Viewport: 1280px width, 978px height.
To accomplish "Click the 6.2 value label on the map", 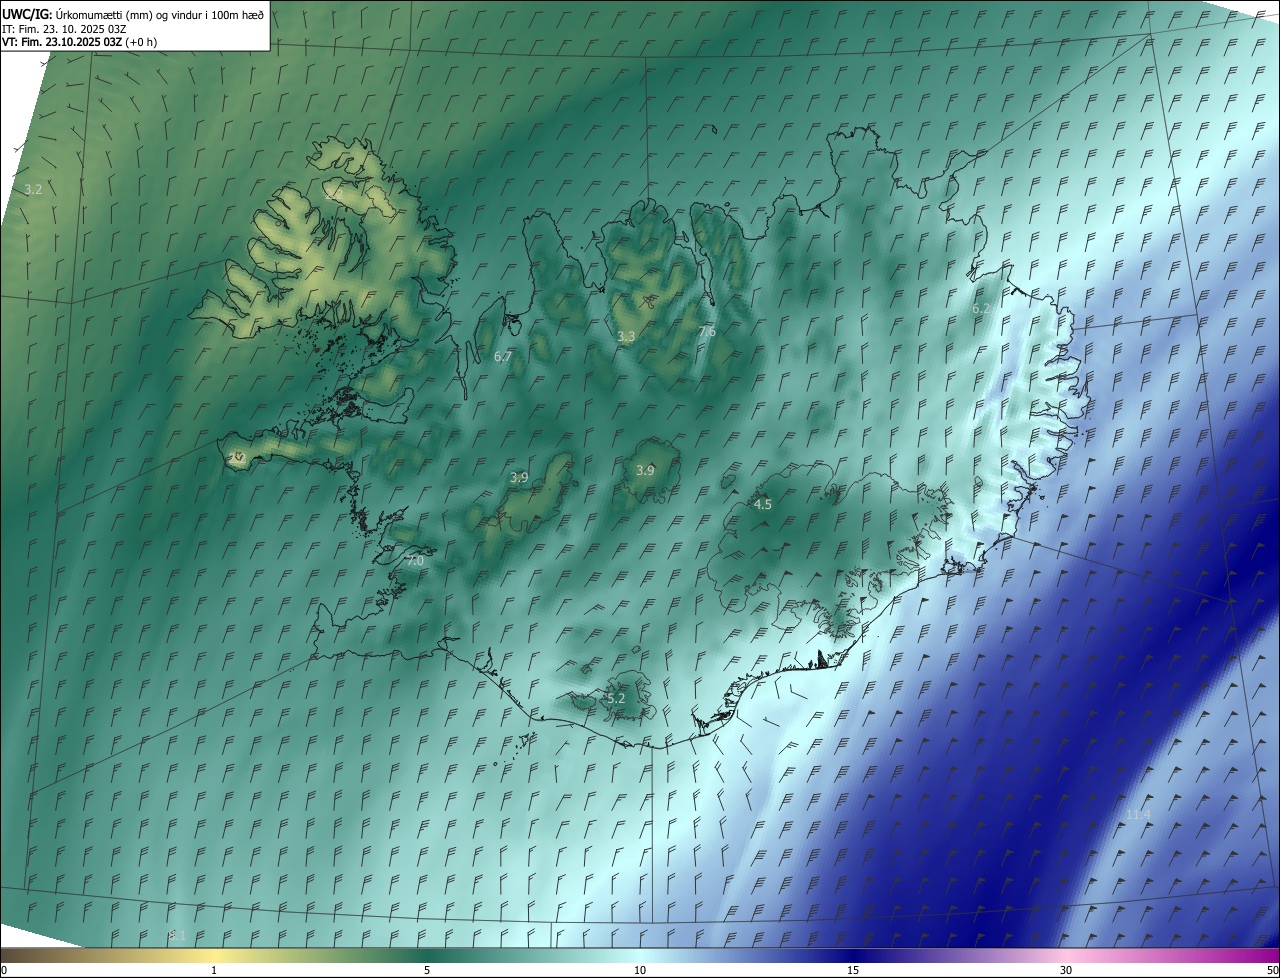I will [x=982, y=309].
